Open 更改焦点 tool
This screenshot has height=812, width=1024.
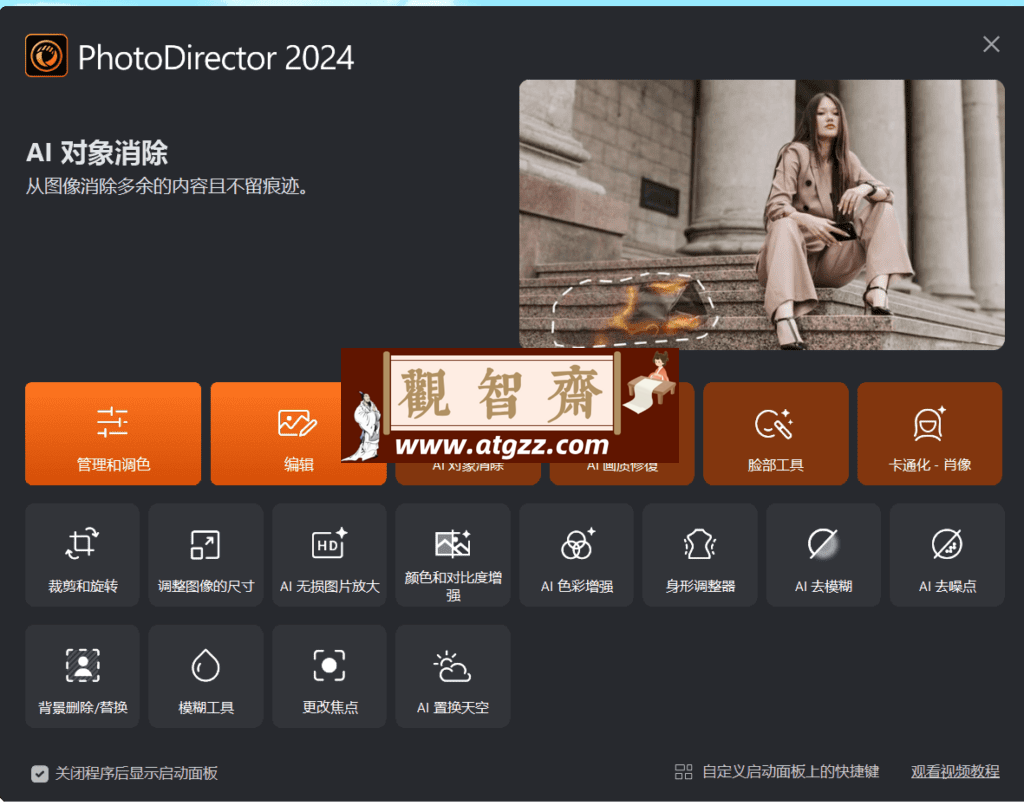tap(329, 677)
